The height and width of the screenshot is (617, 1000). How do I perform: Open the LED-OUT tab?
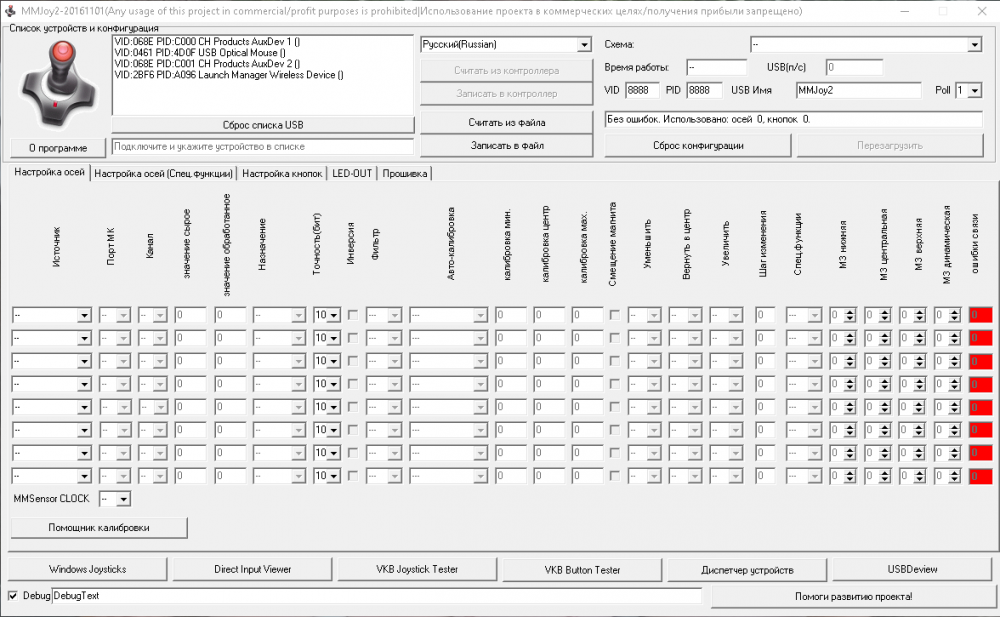coord(352,172)
